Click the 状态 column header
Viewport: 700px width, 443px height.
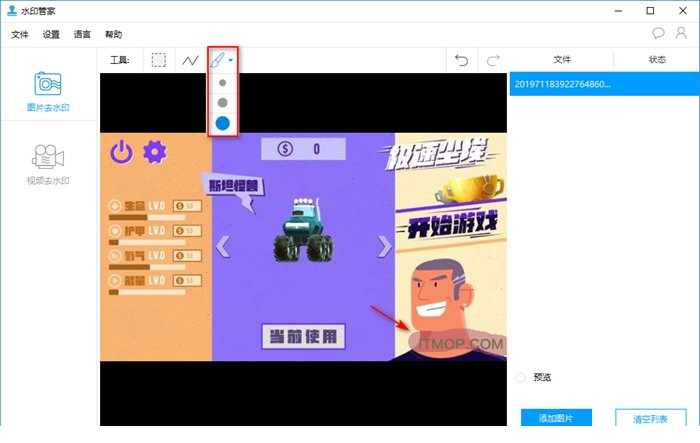pyautogui.click(x=657, y=59)
